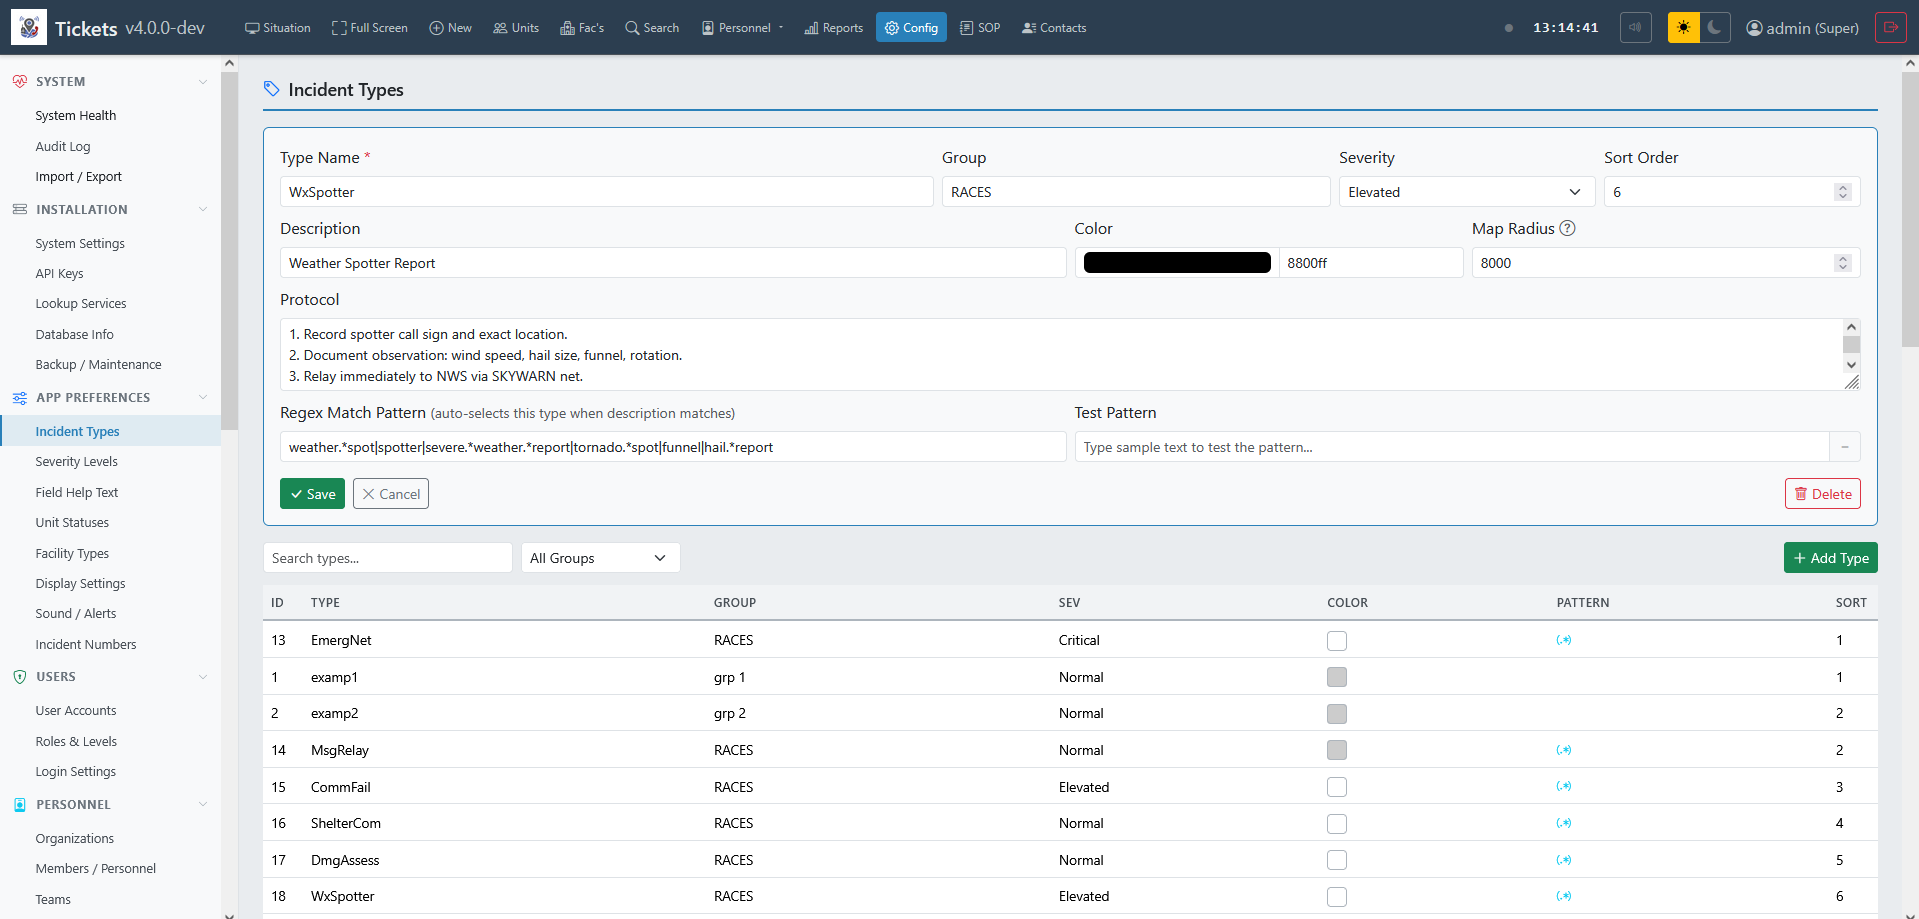
Task: Click Map Radius help question icon
Action: pos(1567,228)
